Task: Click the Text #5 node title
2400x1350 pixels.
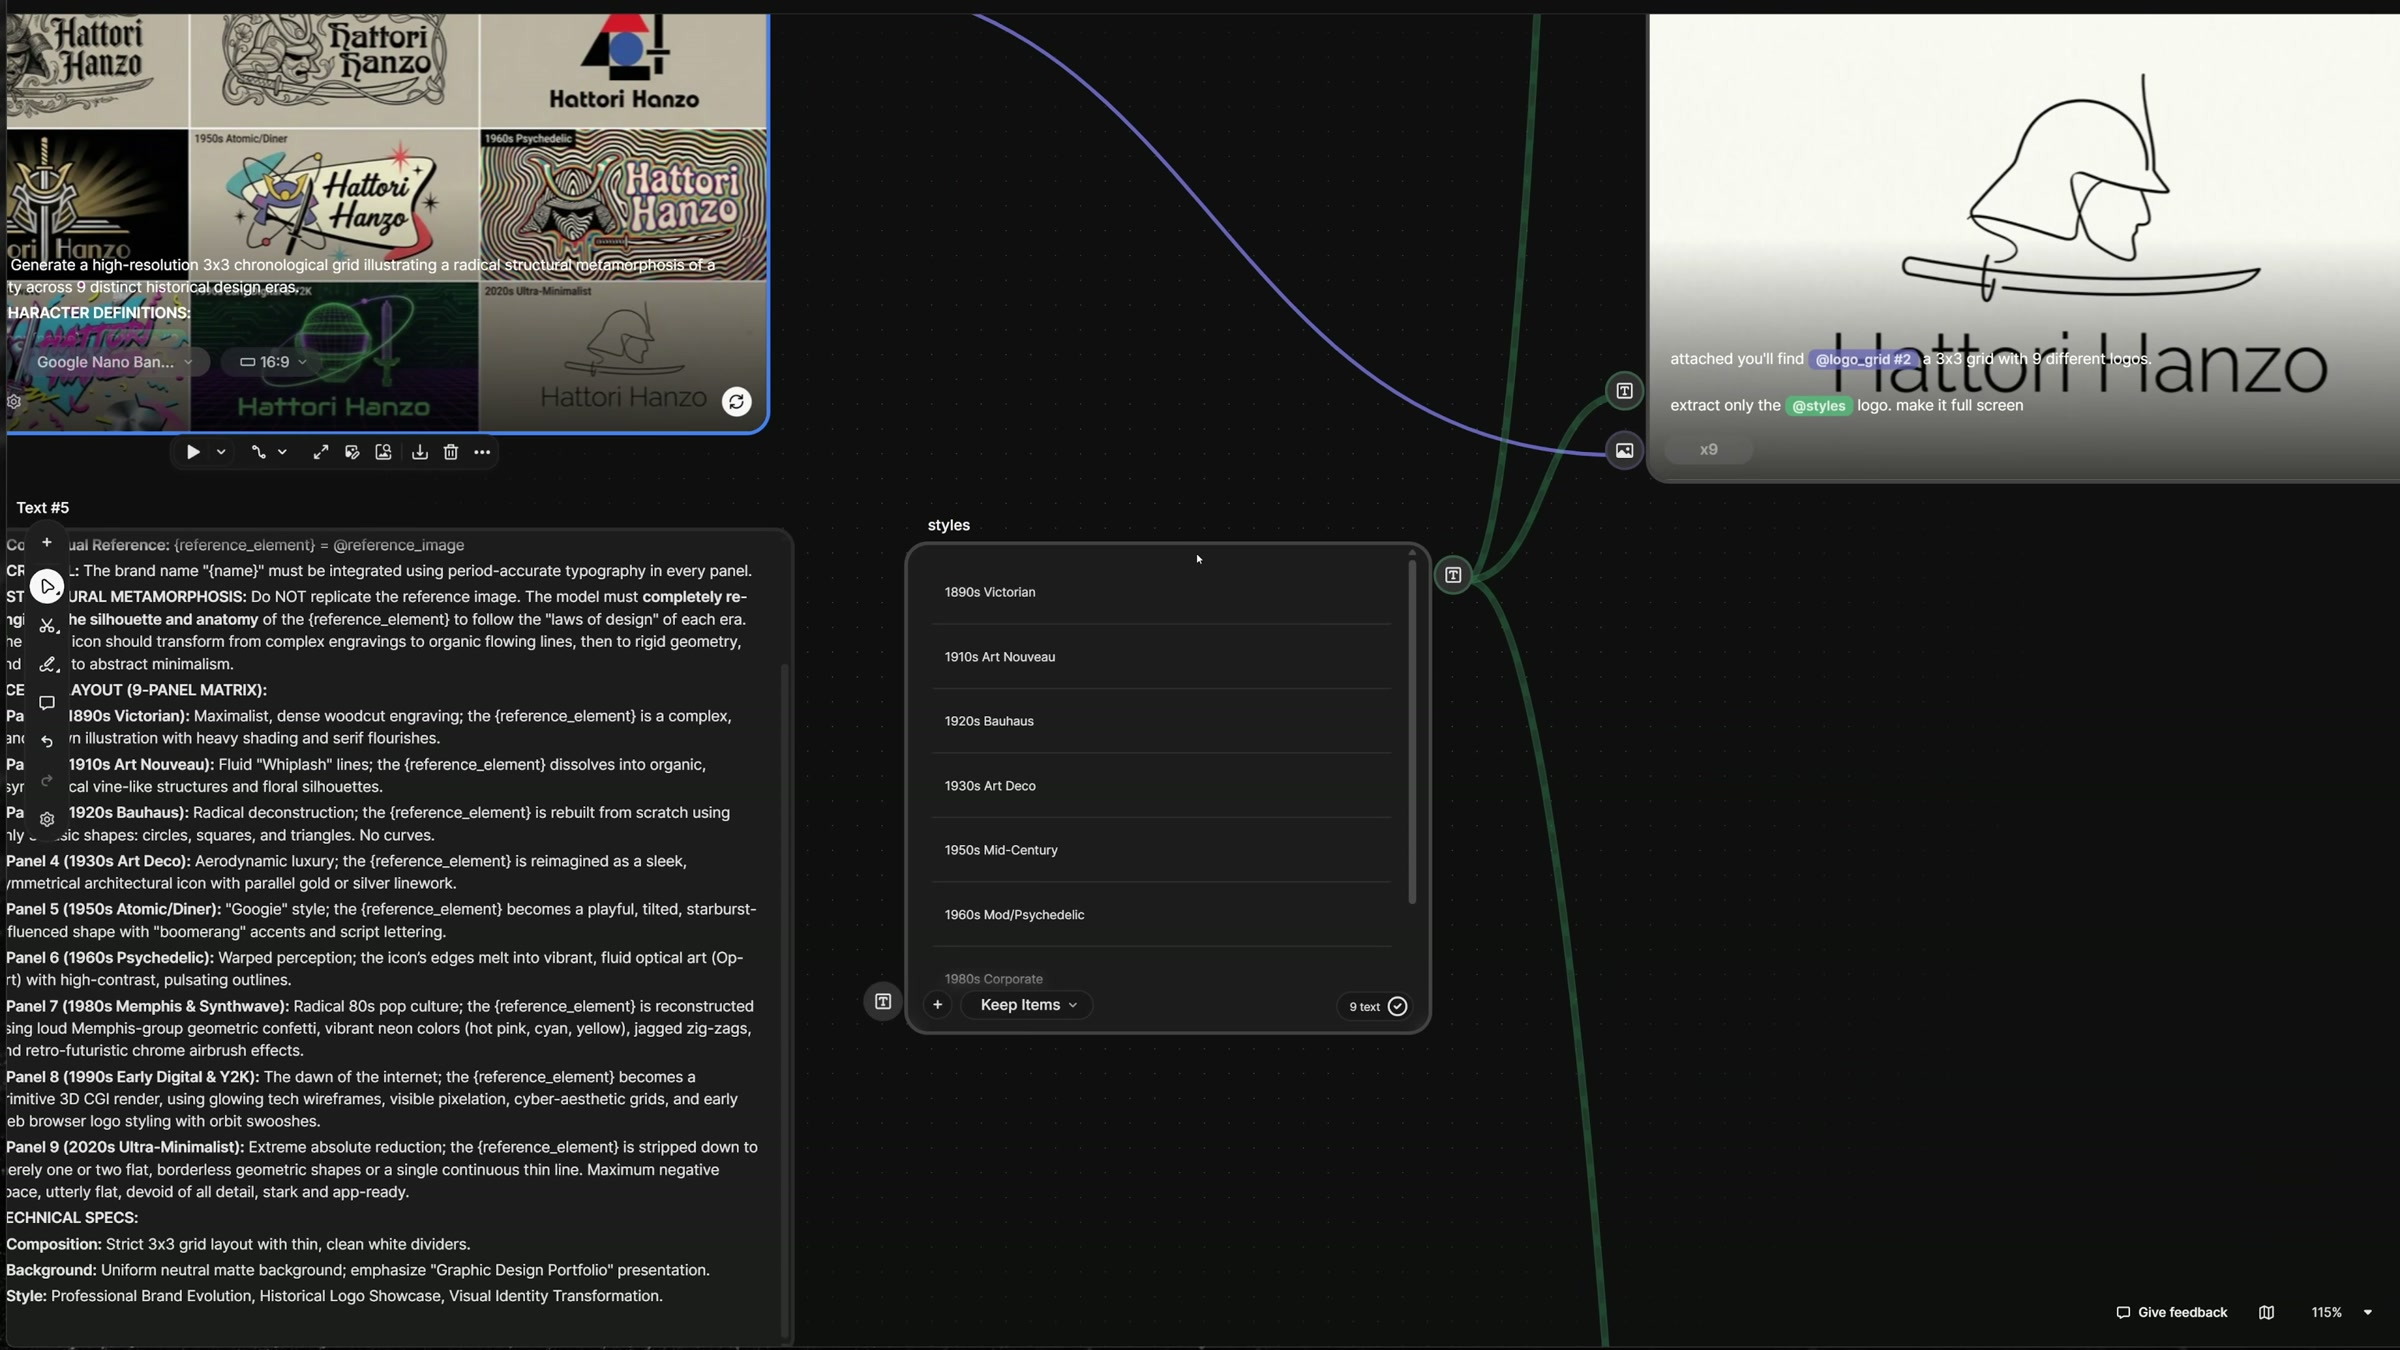Action: pyautogui.click(x=42, y=508)
